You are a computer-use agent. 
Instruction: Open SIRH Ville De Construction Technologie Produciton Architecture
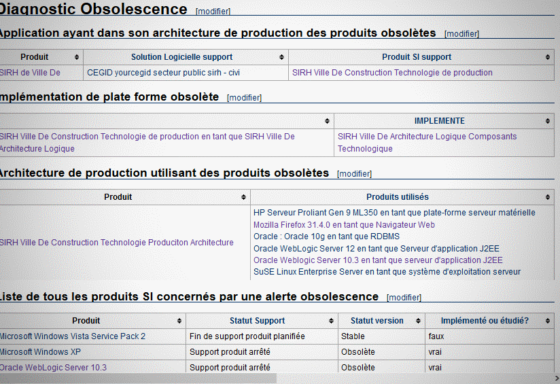[x=116, y=243]
